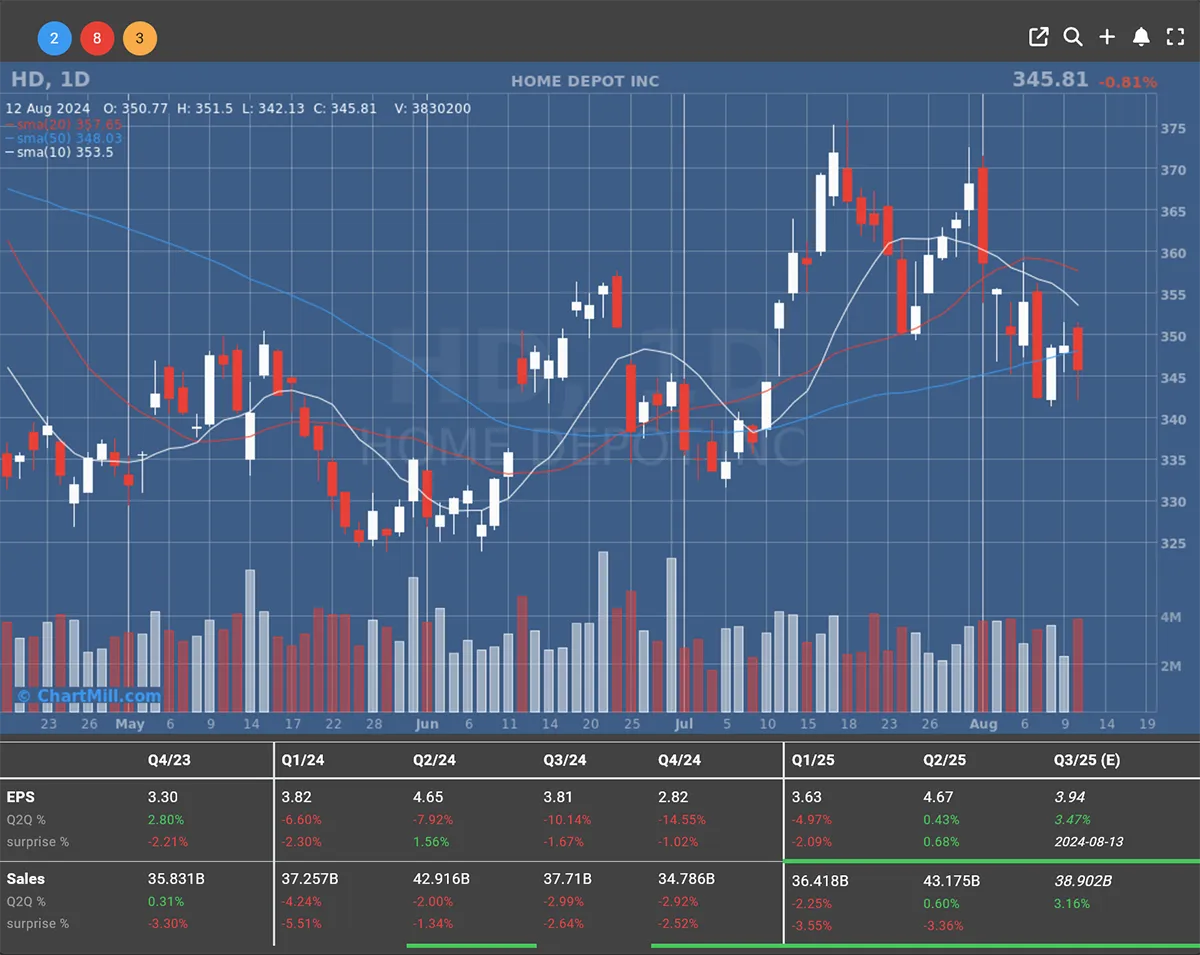Click the sales value 36.418B
Image resolution: width=1200 pixels, height=955 pixels.
tap(820, 881)
